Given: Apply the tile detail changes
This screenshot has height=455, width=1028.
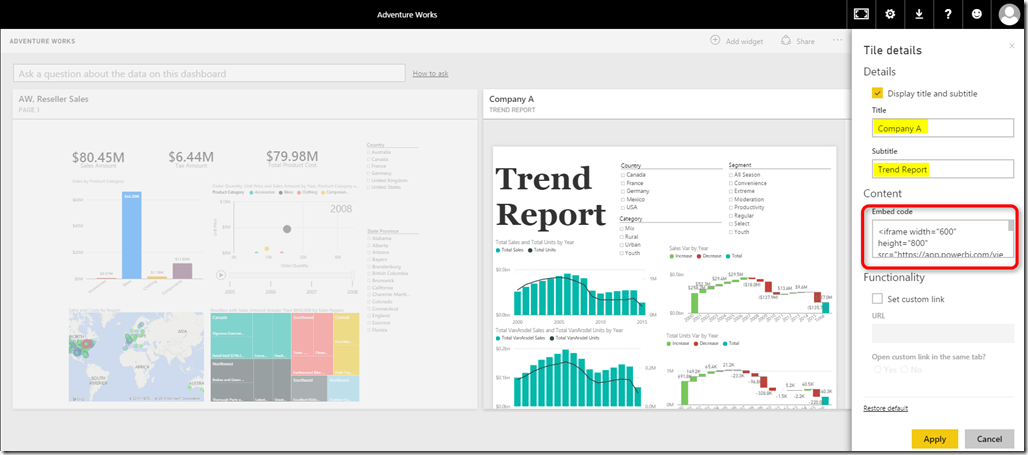Looking at the screenshot, I should click(935, 439).
